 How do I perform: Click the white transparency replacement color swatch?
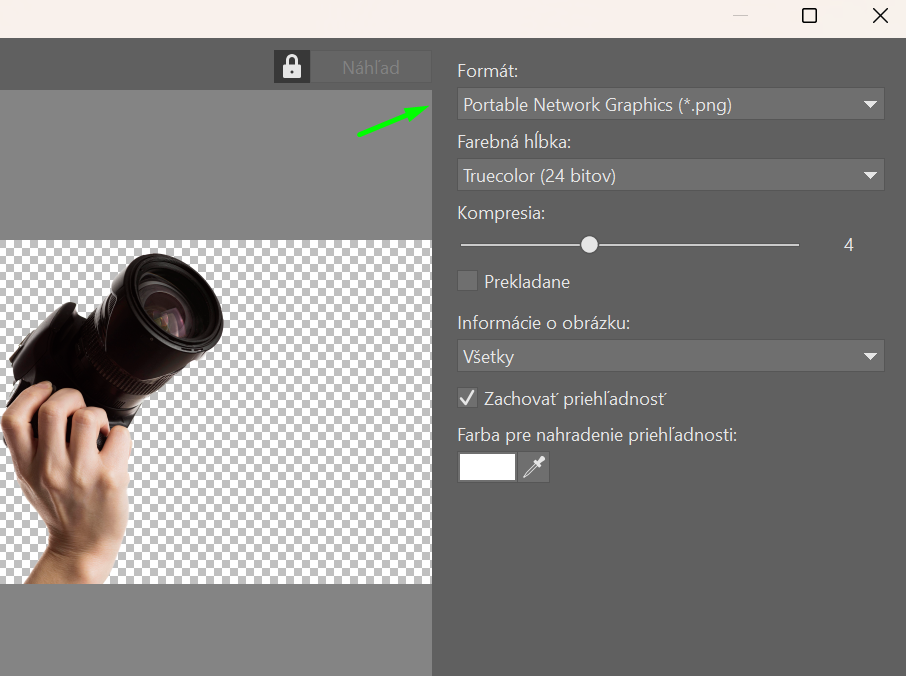[x=487, y=467]
